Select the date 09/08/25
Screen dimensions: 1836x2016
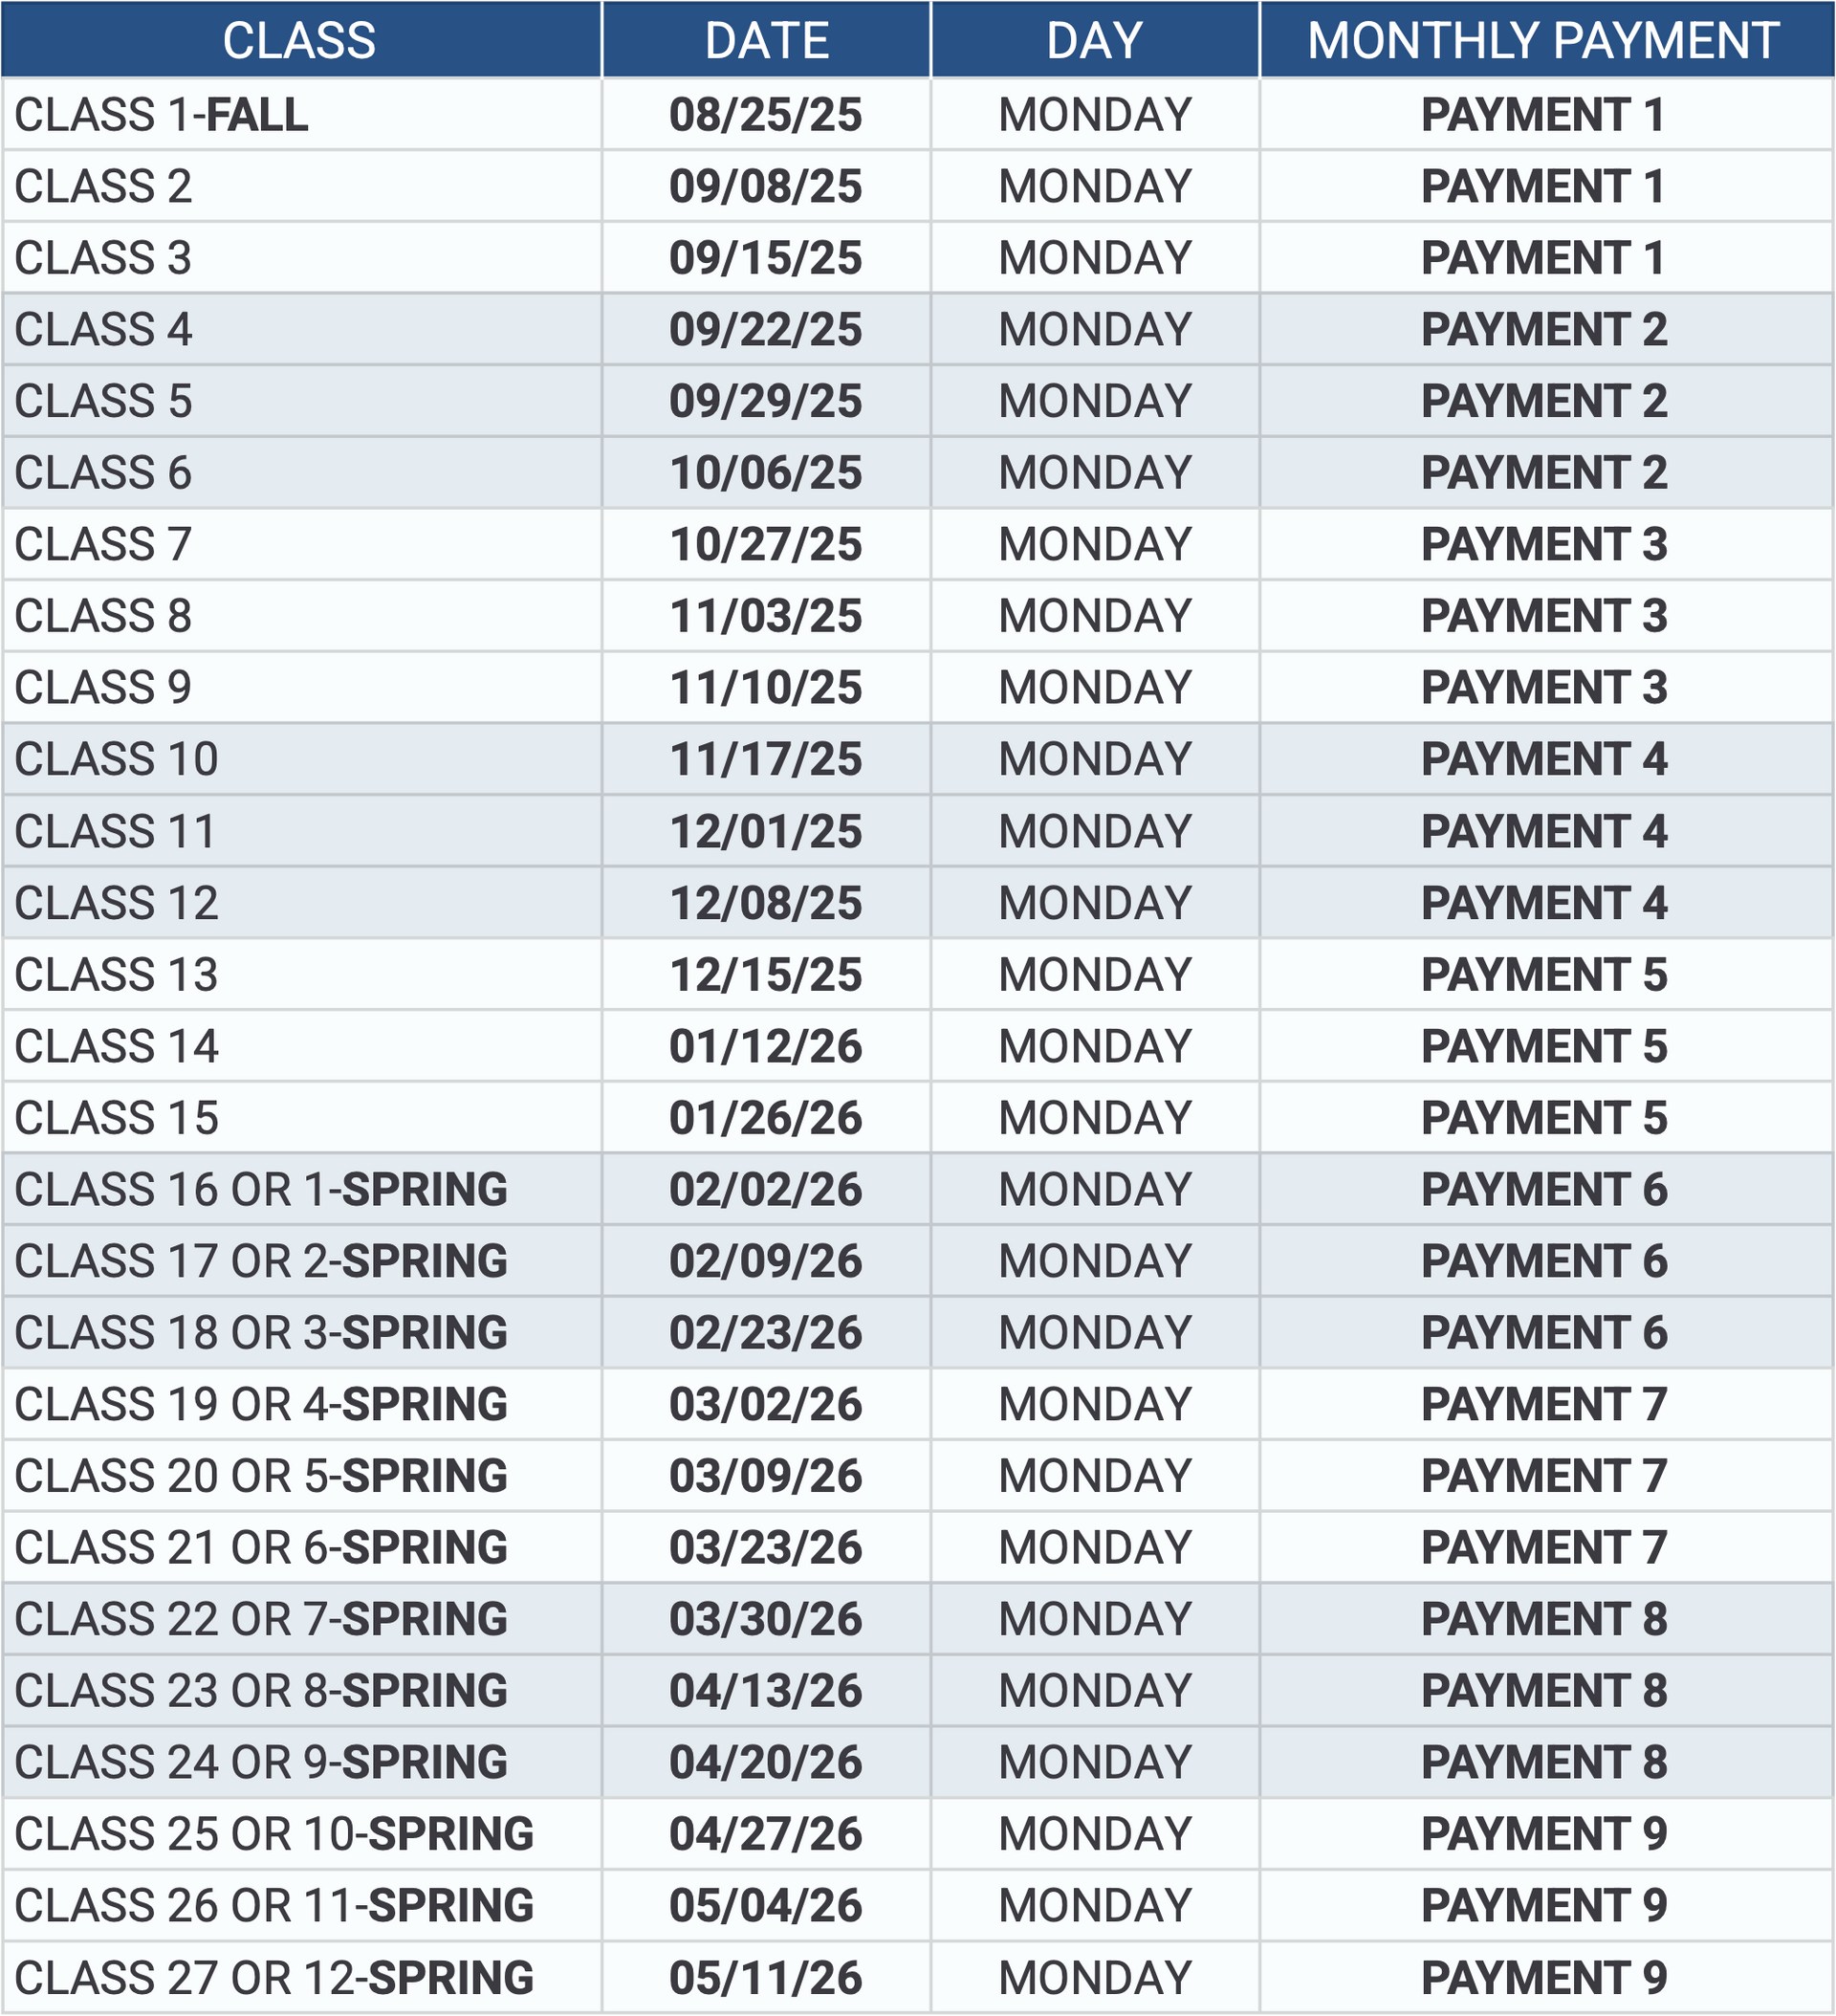[x=766, y=187]
